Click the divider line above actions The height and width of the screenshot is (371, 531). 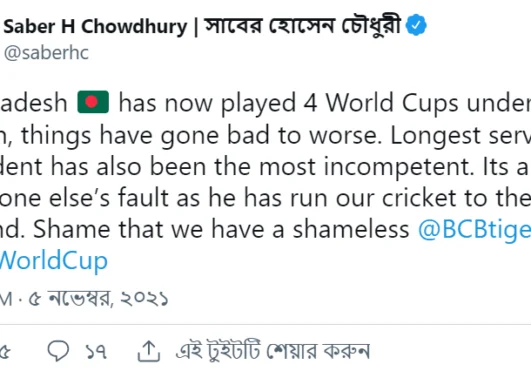click(x=266, y=324)
